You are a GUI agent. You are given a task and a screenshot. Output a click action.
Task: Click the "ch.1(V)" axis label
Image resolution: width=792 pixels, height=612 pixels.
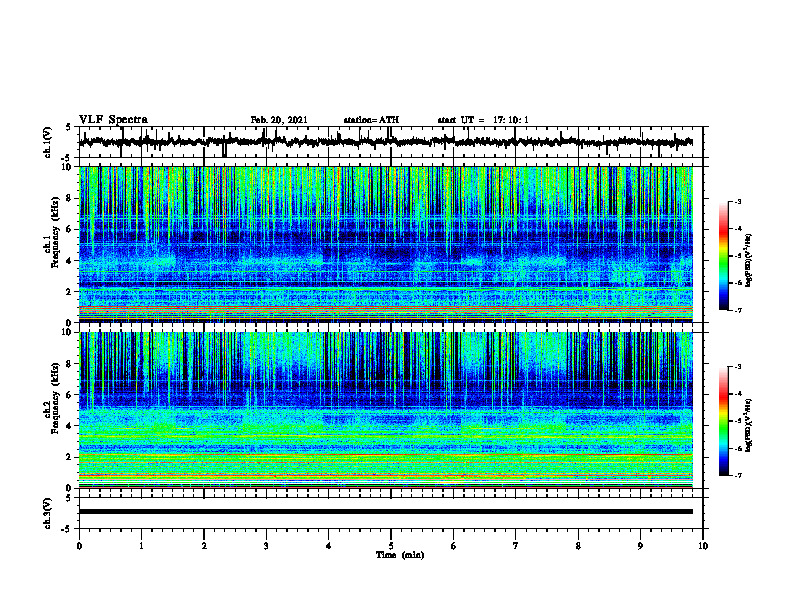click(x=48, y=142)
